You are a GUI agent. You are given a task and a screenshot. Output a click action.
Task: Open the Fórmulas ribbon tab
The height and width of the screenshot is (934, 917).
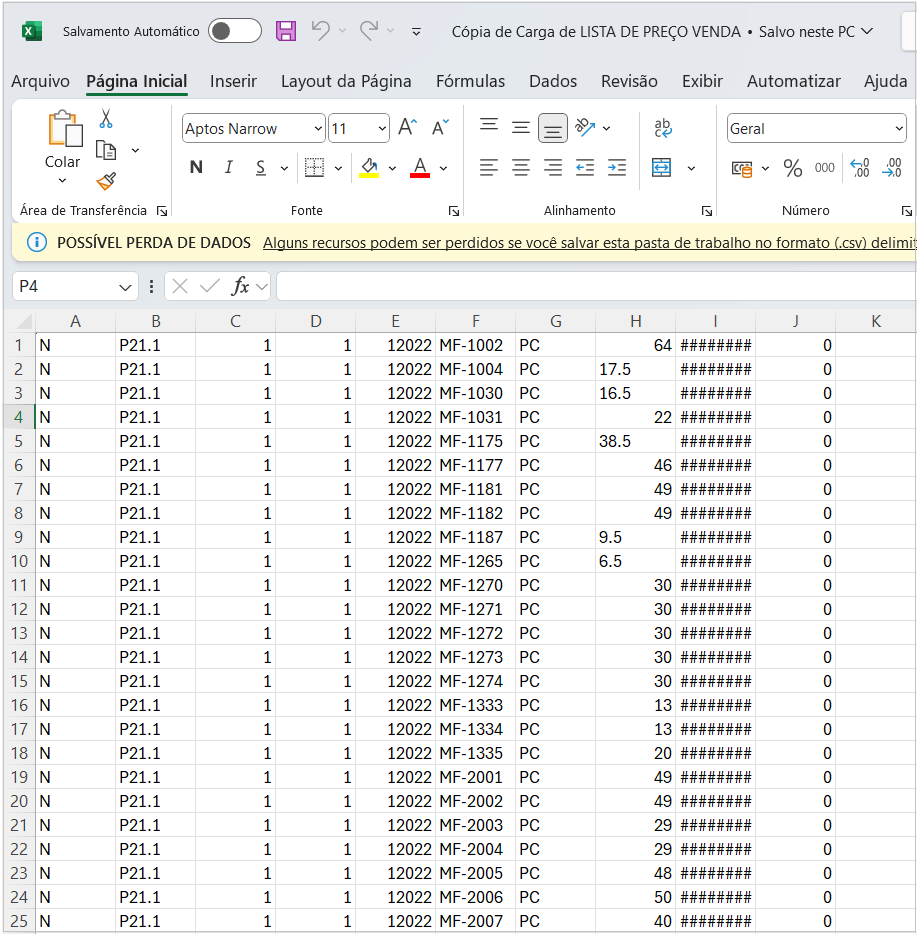click(x=470, y=81)
